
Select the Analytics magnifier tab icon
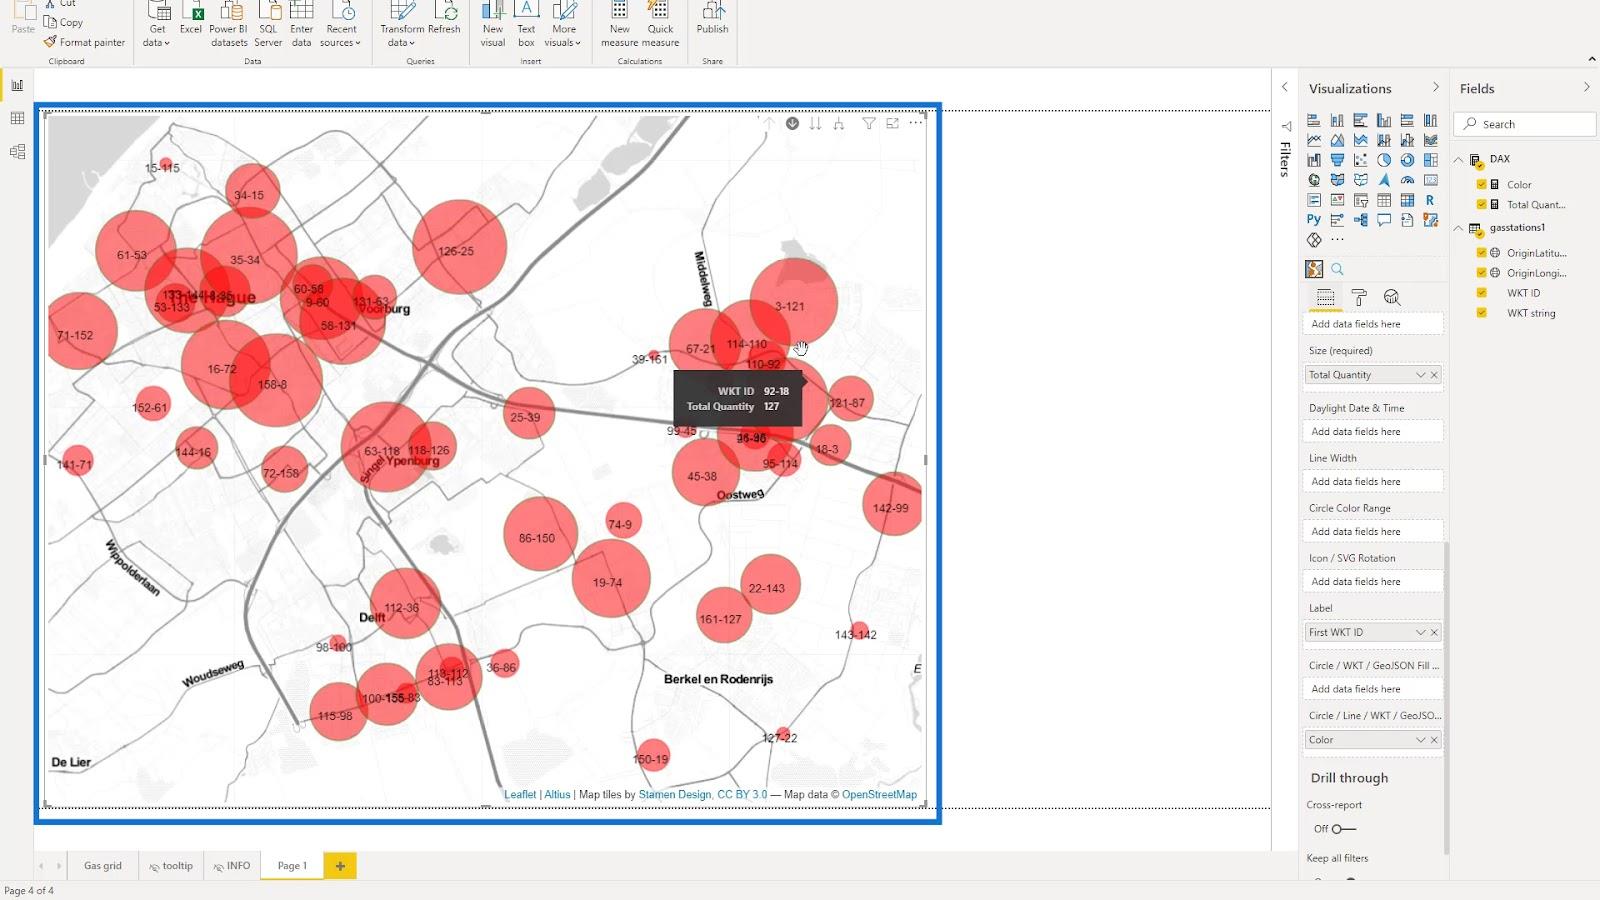click(x=1392, y=298)
